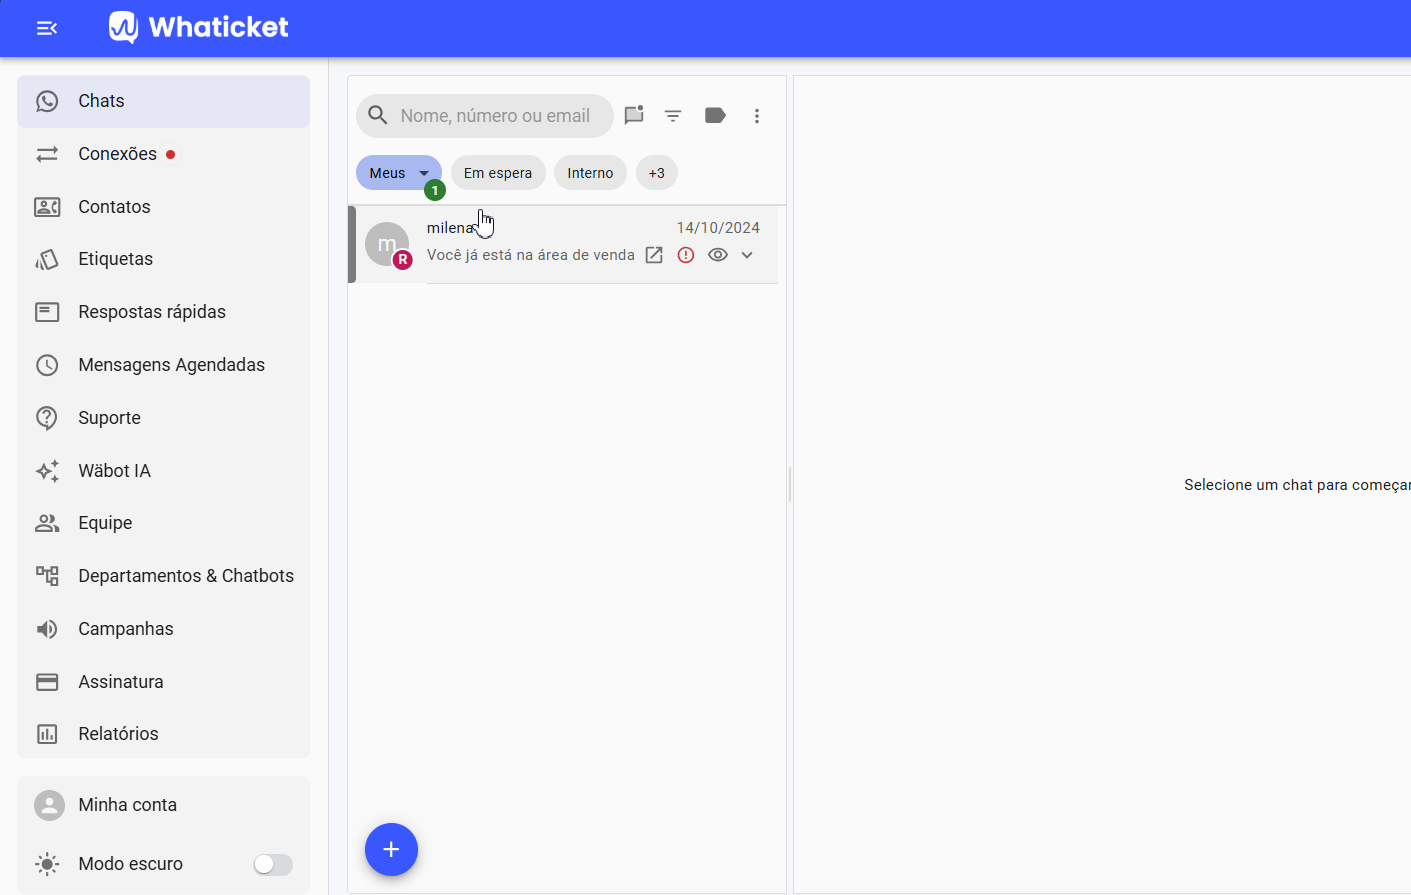This screenshot has height=895, width=1411.
Task: Go to Conexões page
Action: coord(163,154)
